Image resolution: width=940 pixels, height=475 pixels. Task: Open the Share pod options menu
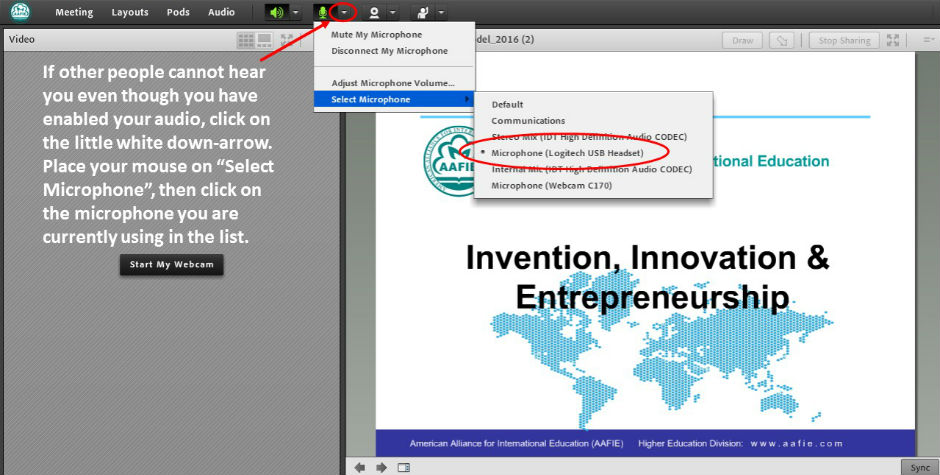tap(928, 40)
